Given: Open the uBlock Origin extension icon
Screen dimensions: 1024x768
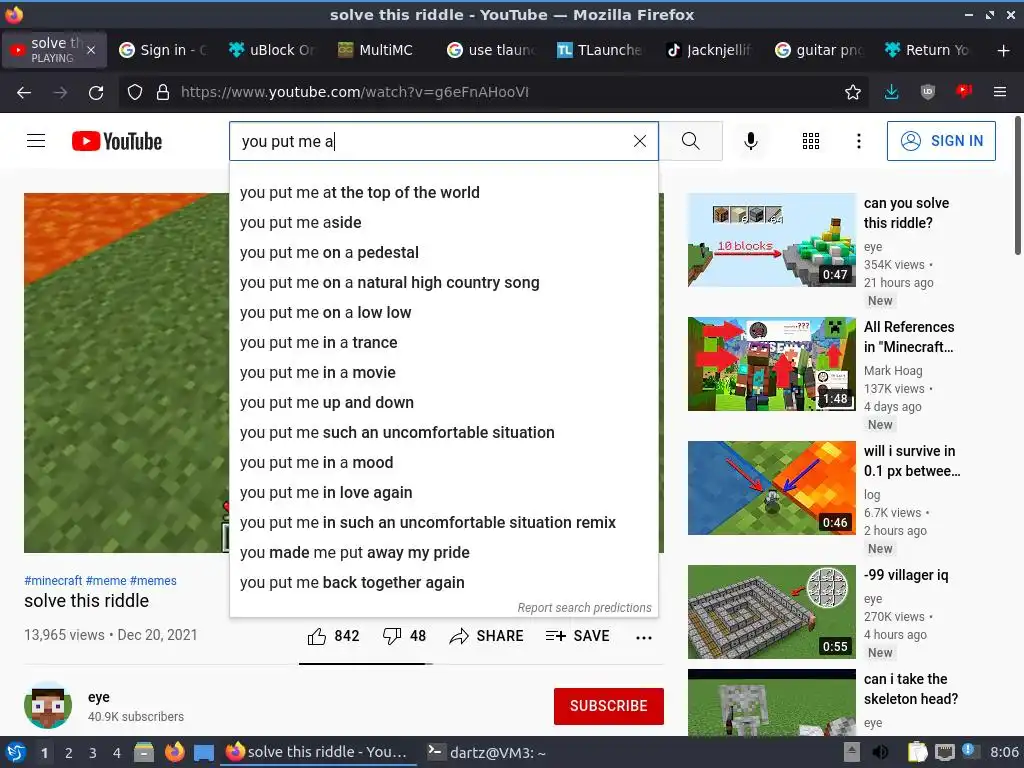Looking at the screenshot, I should click(x=927, y=93).
